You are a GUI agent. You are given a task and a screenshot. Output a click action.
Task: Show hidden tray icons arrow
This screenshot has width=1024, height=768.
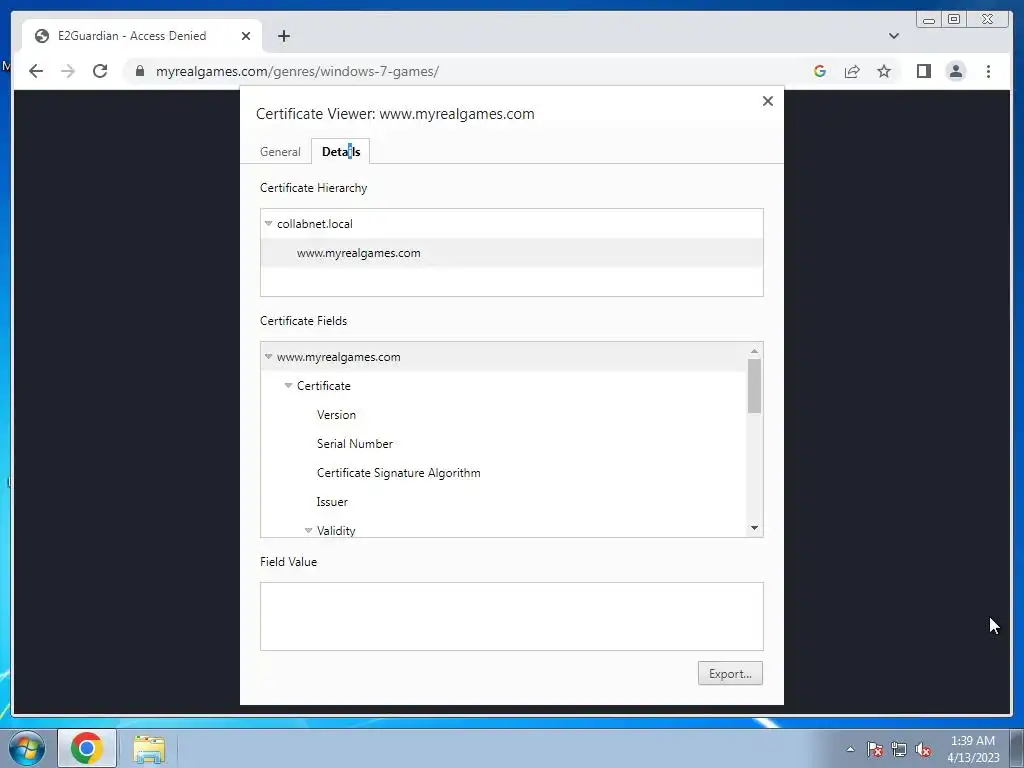850,749
